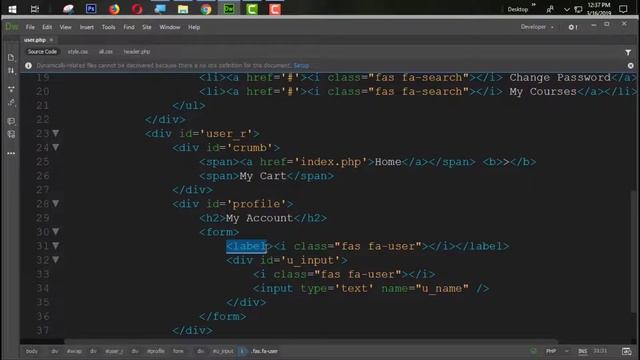The width and height of the screenshot is (640, 360).
Task: Click the linting status icon in status bar
Action: coord(533,351)
